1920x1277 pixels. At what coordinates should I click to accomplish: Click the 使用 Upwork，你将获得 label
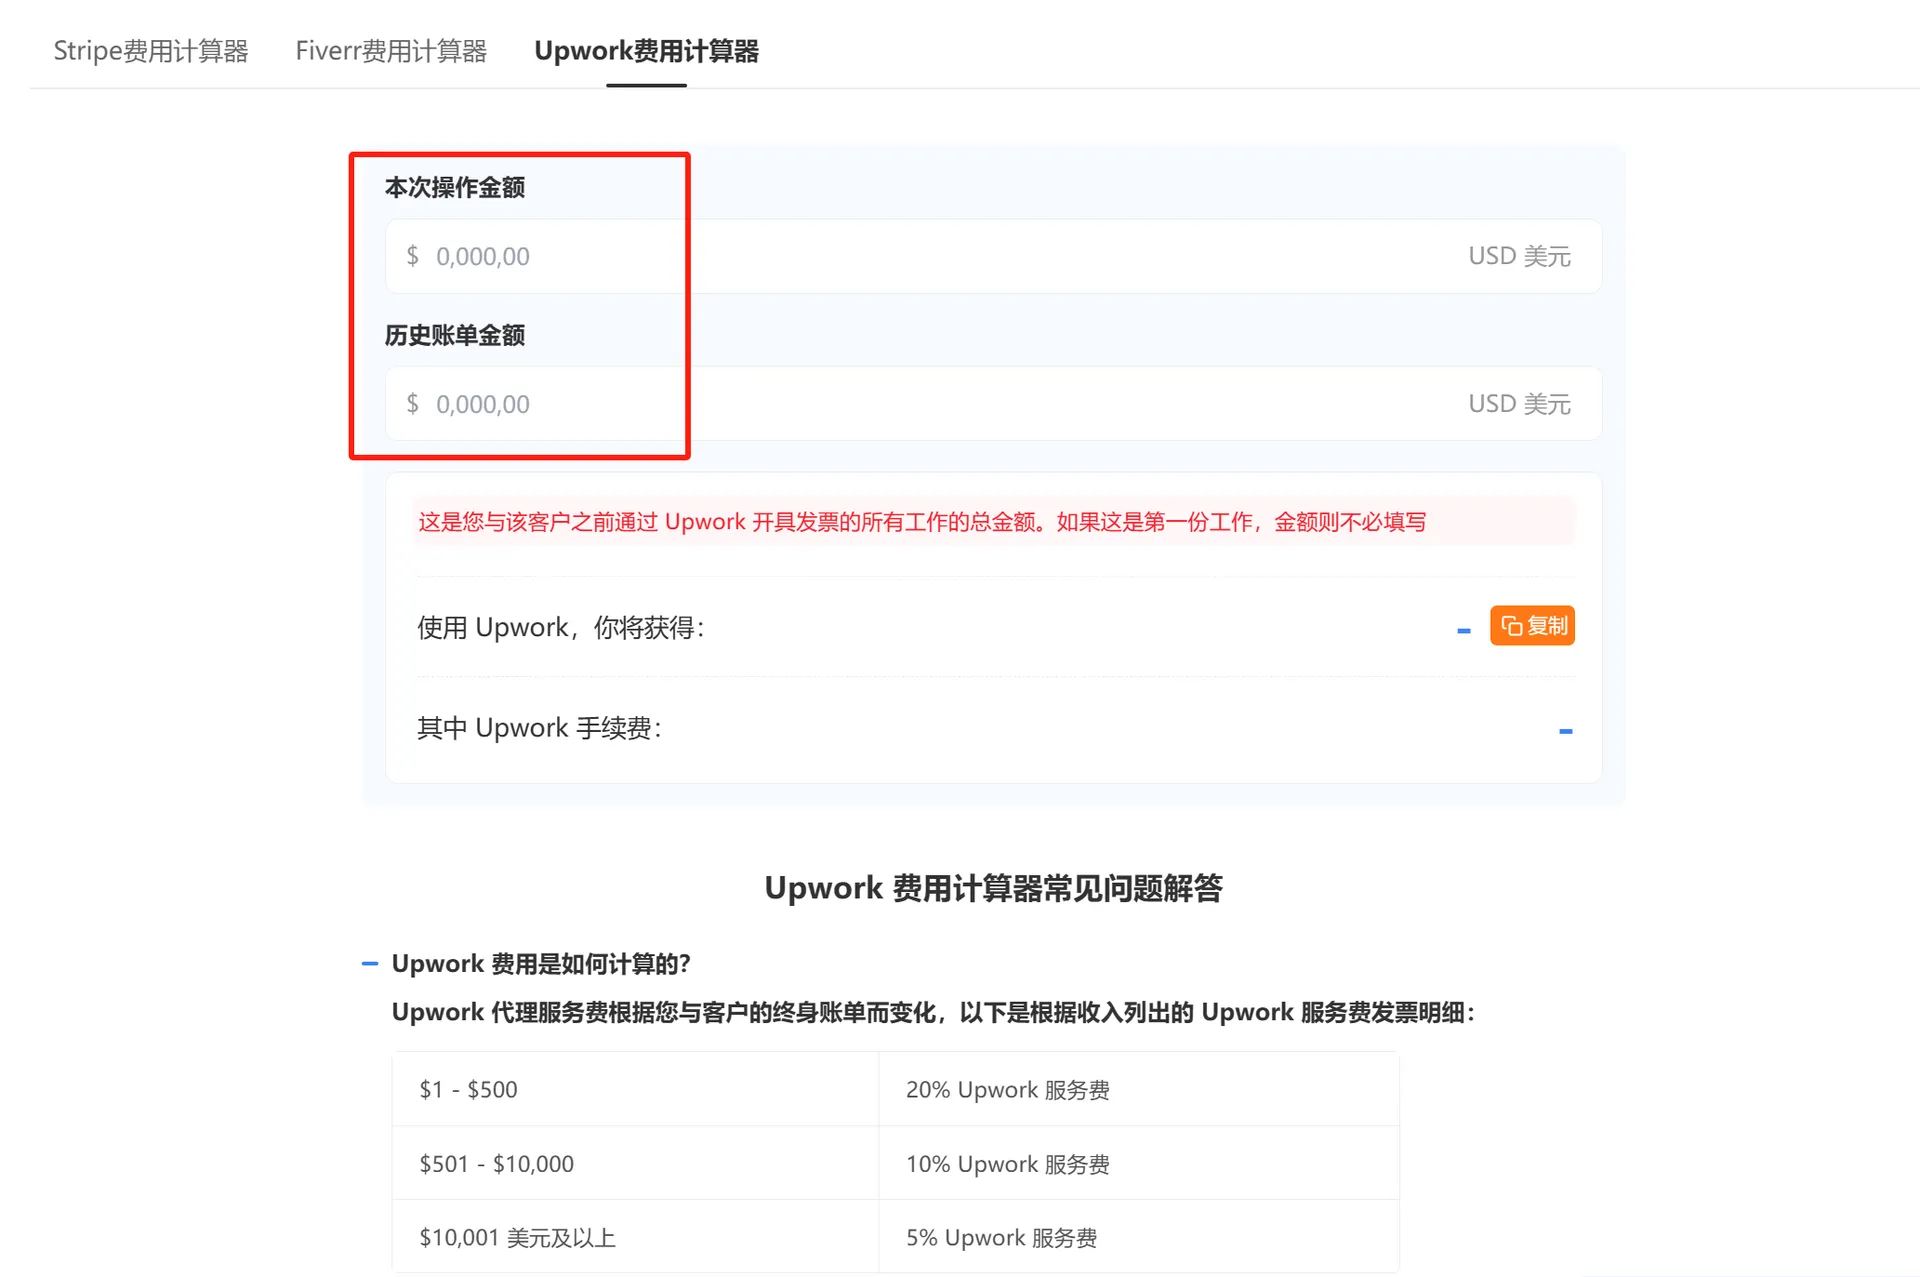click(562, 628)
